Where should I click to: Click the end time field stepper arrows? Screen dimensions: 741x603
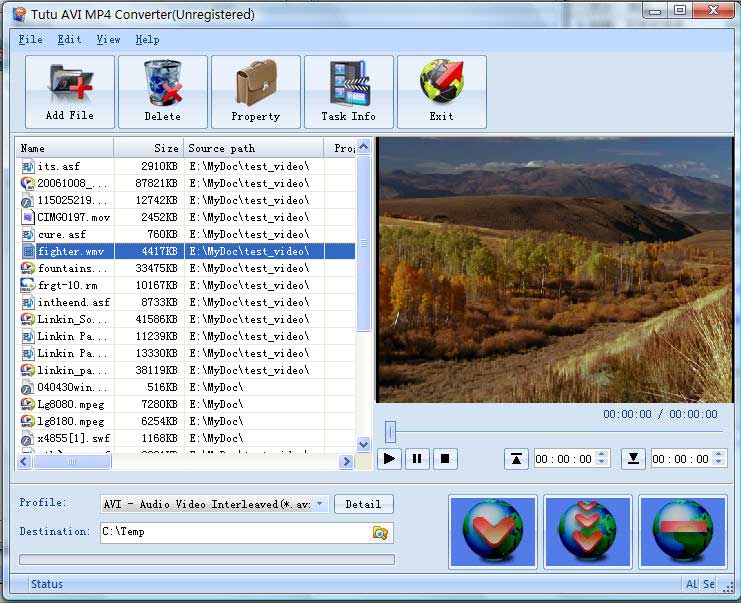(719, 458)
